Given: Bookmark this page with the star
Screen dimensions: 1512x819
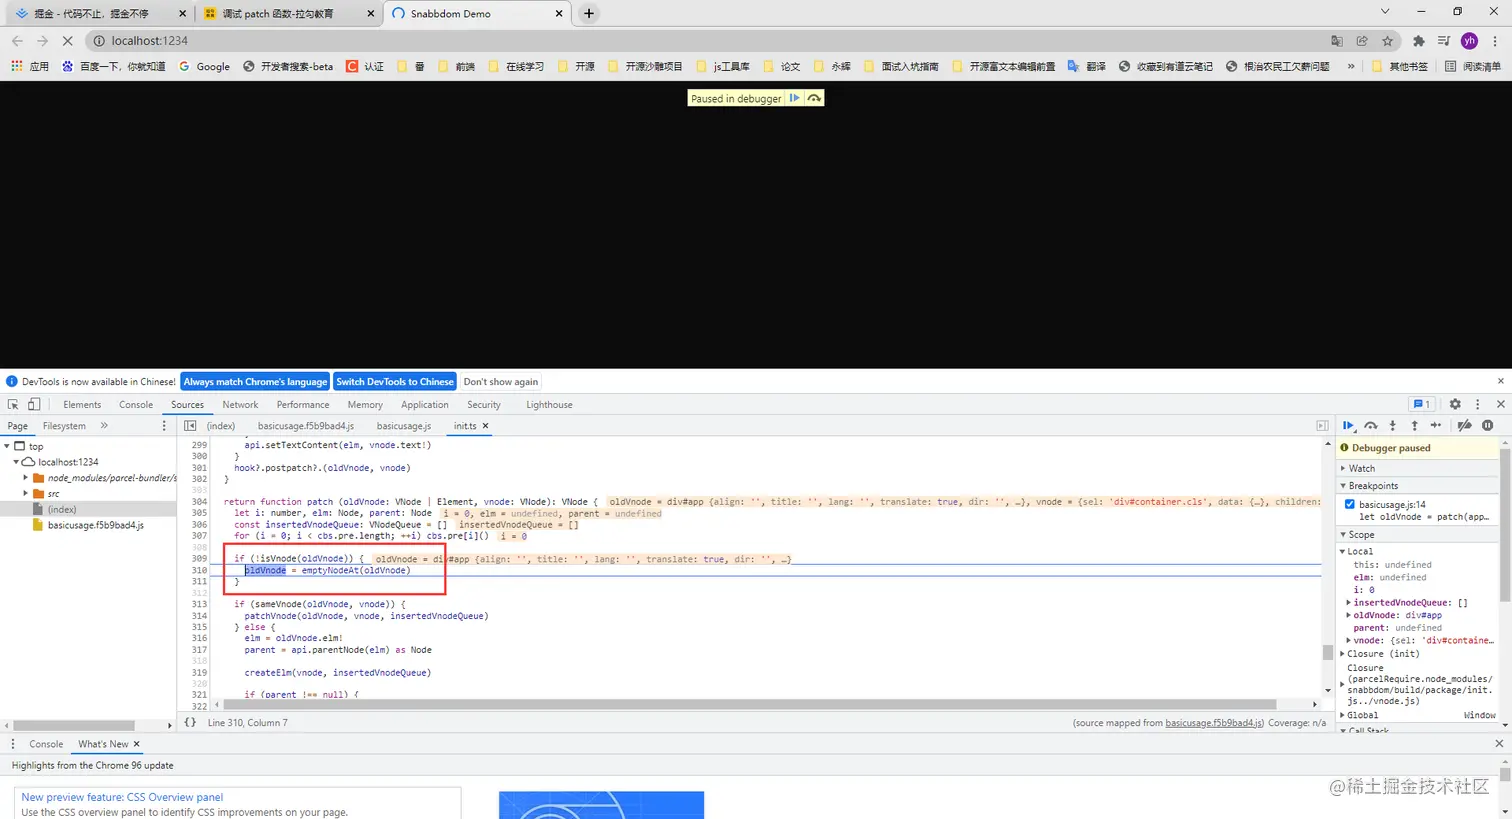Looking at the screenshot, I should pyautogui.click(x=1388, y=41).
